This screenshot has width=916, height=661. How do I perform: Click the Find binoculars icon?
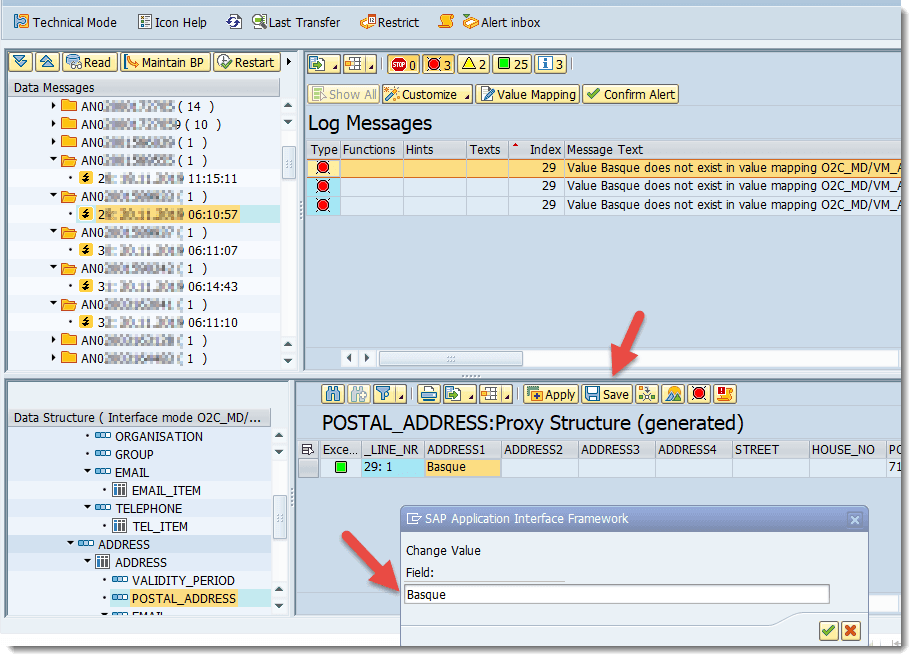click(333, 394)
